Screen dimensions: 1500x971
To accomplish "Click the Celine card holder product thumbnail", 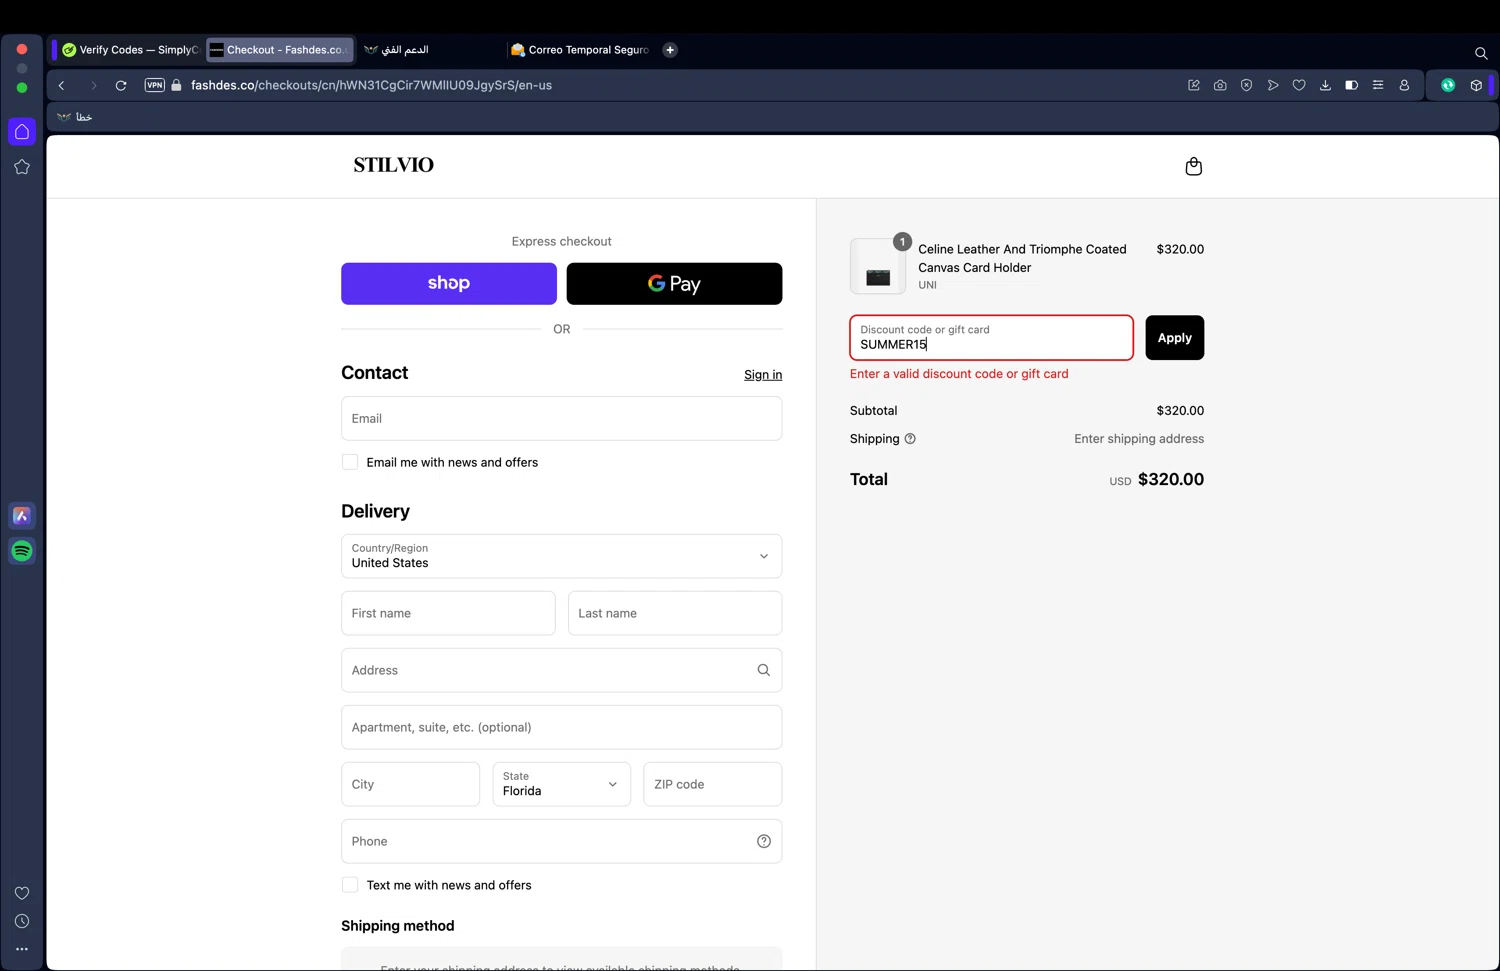I will (x=878, y=266).
